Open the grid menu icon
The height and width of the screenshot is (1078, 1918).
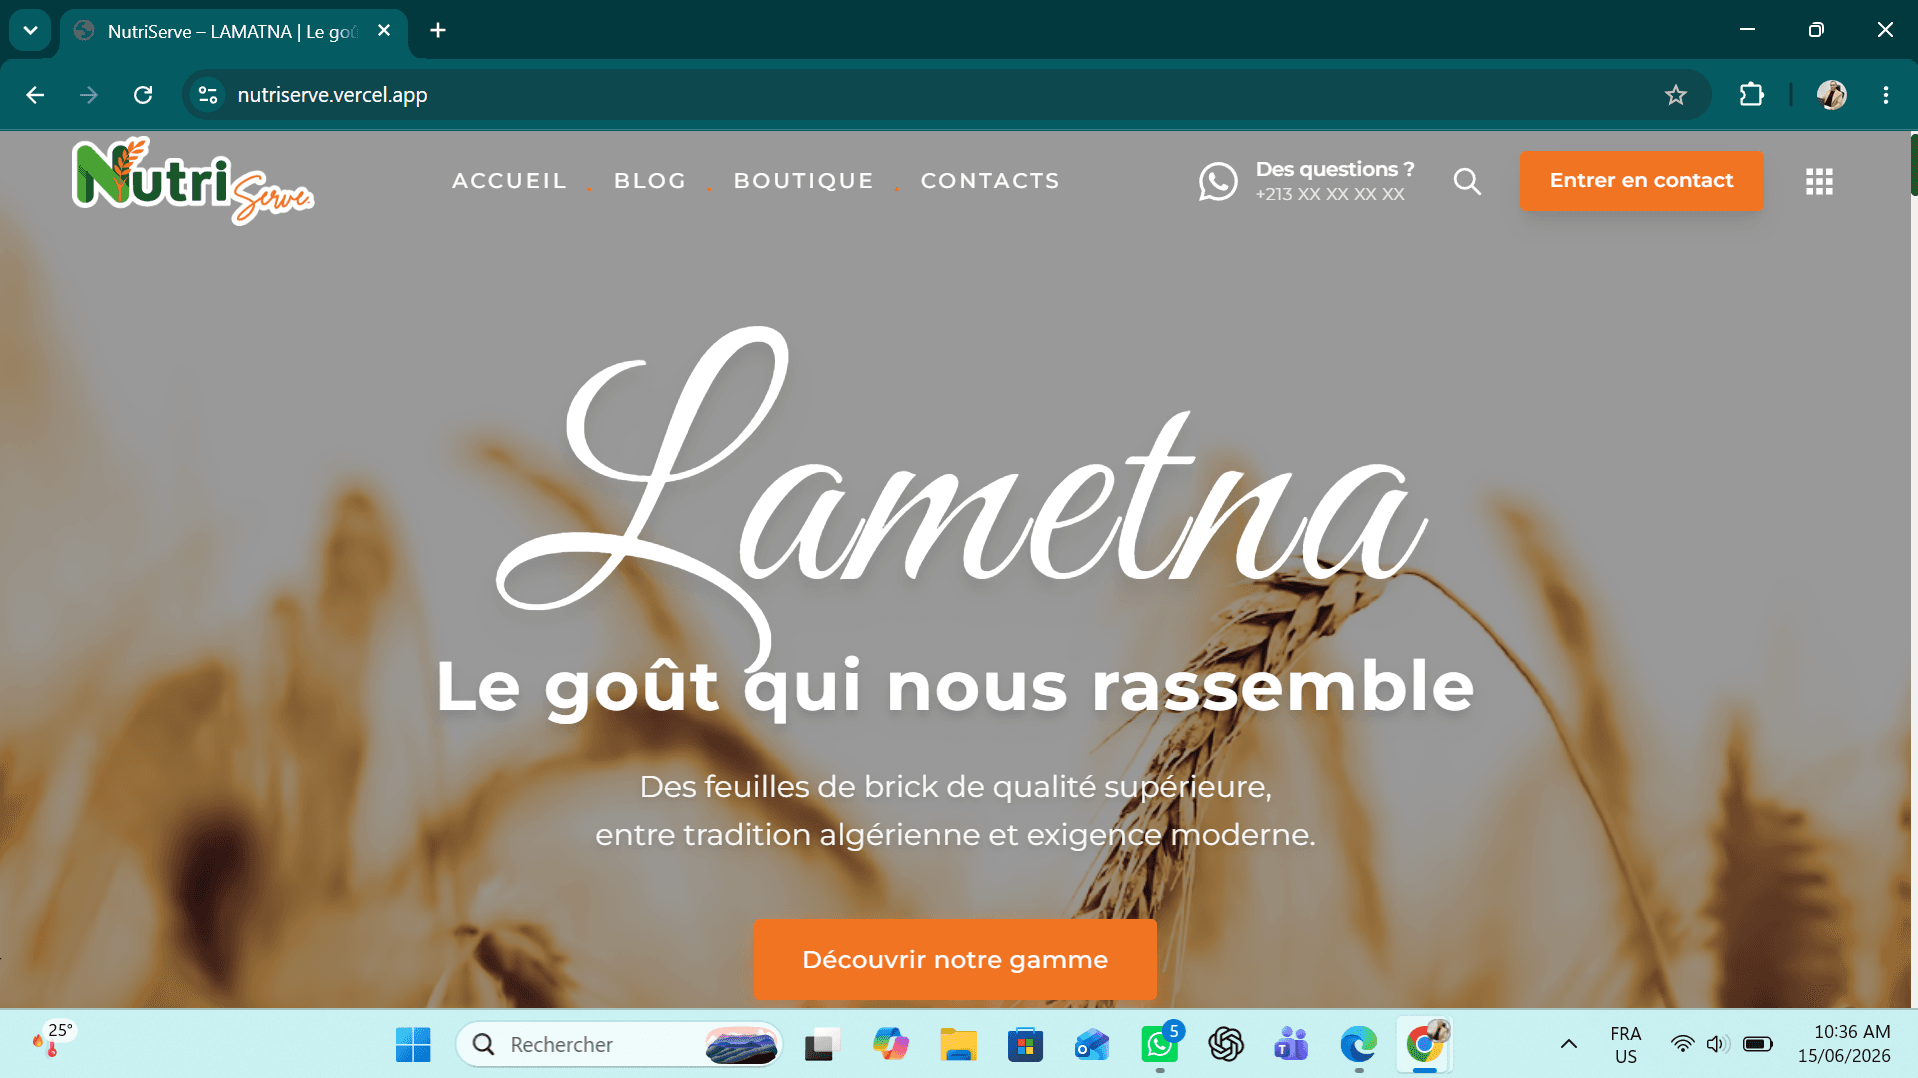tap(1819, 181)
